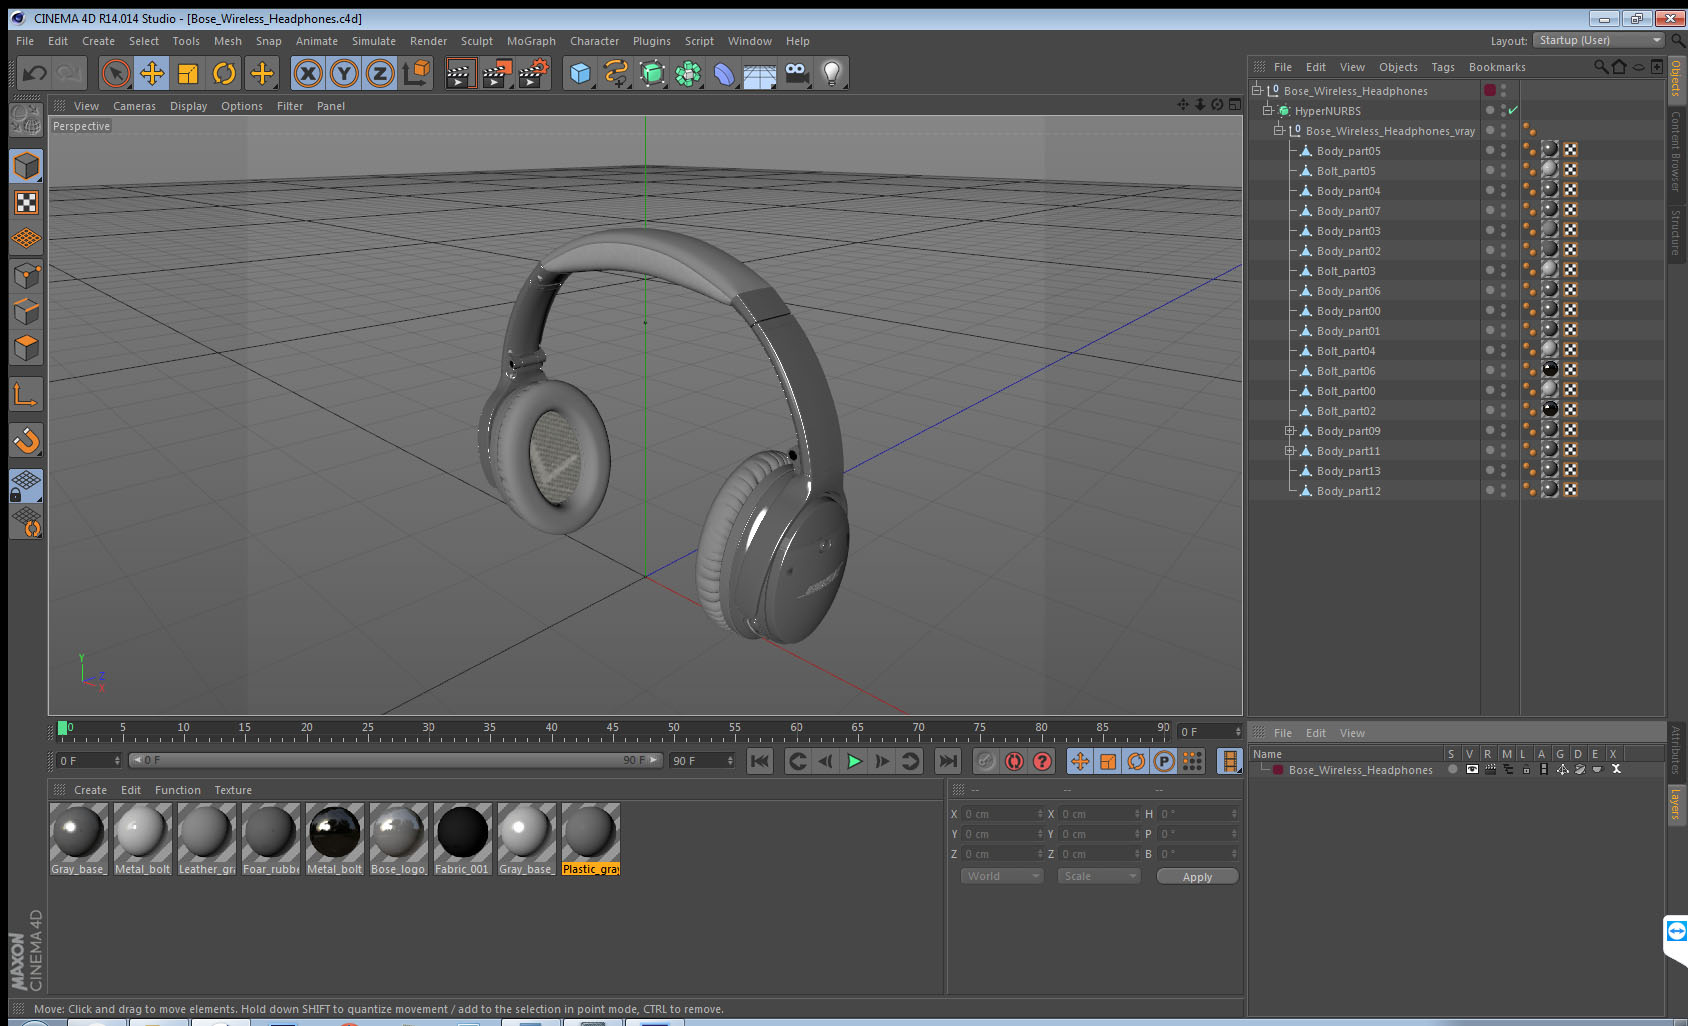
Task: Click the Apply coordinates button
Action: (1197, 877)
